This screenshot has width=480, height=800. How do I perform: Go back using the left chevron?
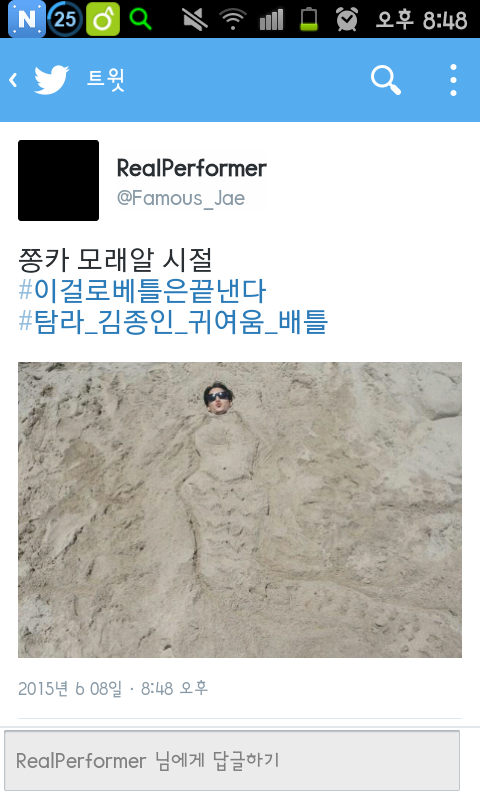point(13,80)
